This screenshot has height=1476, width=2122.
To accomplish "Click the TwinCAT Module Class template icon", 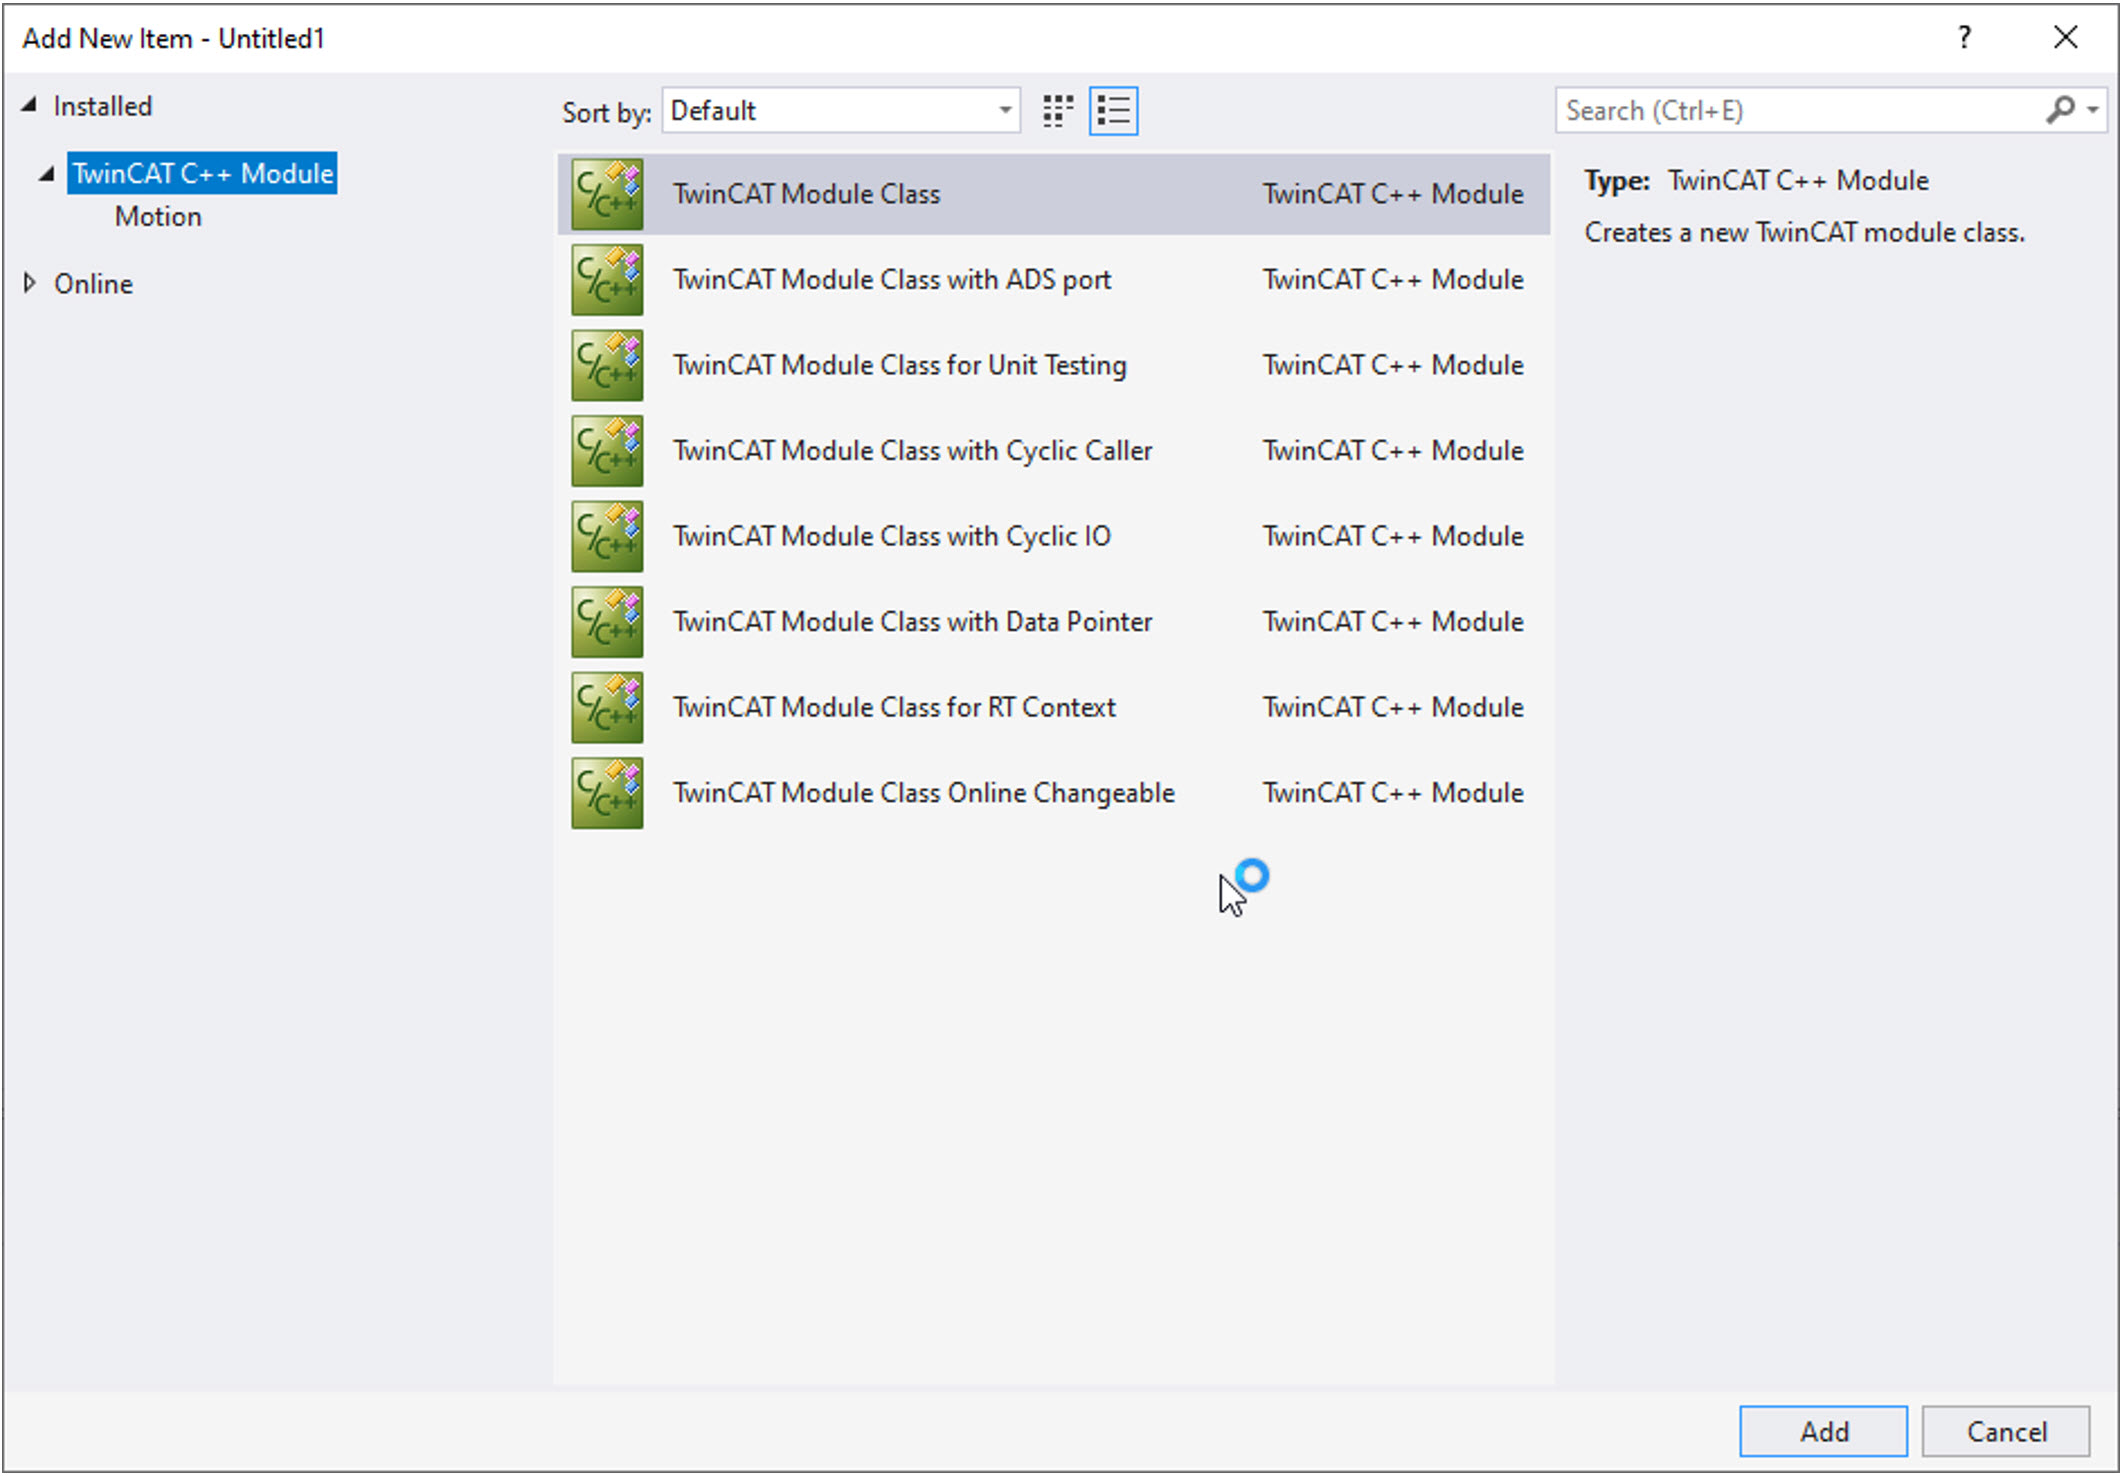I will [607, 194].
